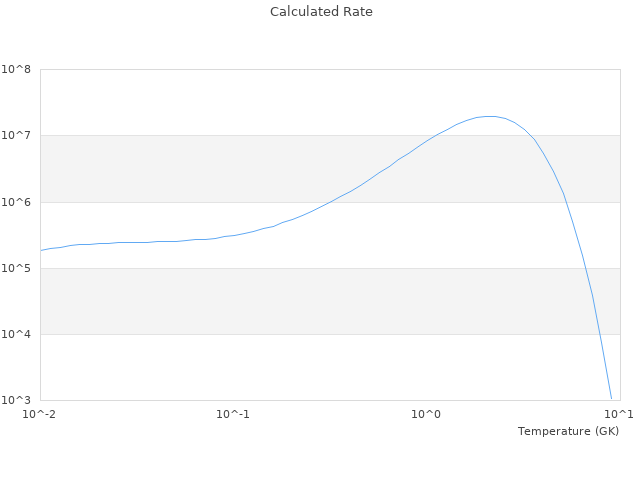The image size is (640, 480).
Task: Click the gray band between 10^6 and 10^7
Action: [200, 168]
